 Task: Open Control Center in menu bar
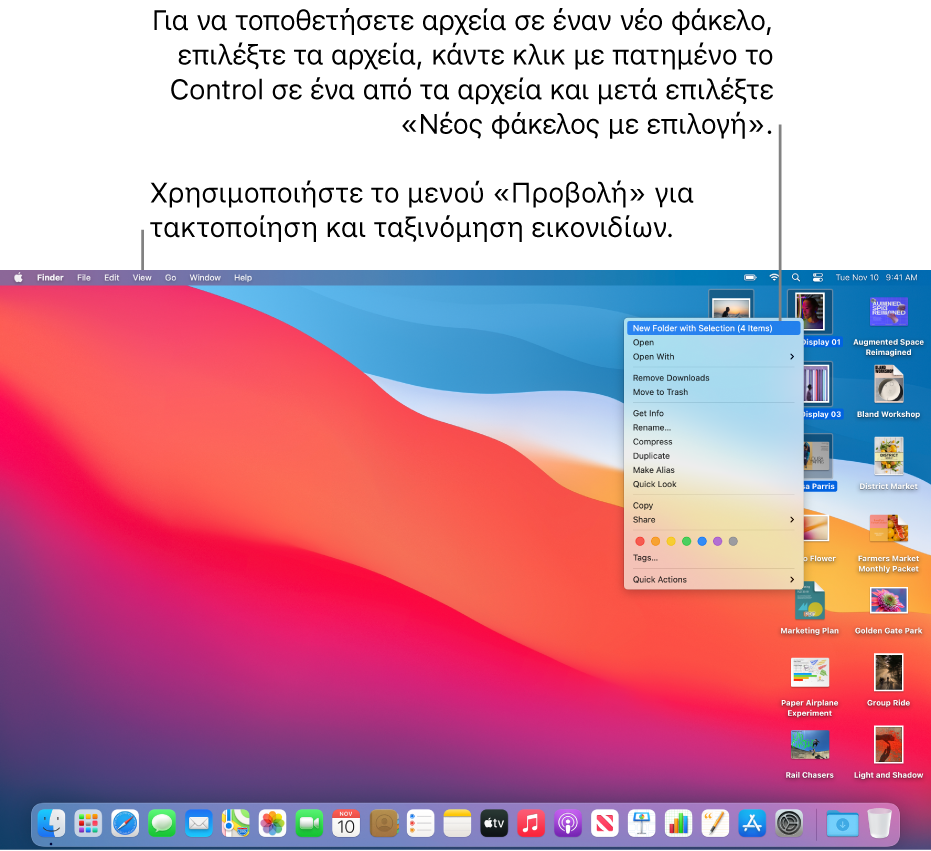(x=818, y=277)
